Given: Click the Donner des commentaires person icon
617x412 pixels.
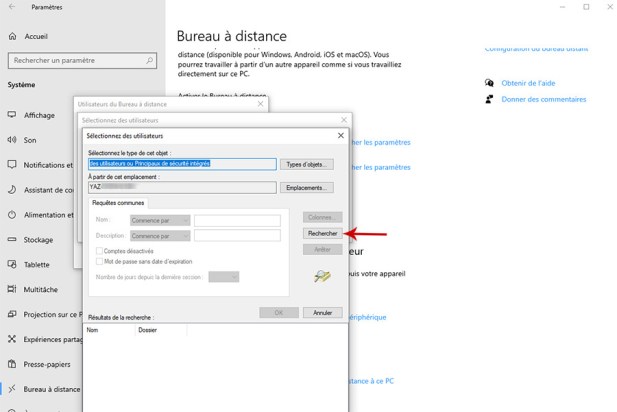Looking at the screenshot, I should point(489,99).
